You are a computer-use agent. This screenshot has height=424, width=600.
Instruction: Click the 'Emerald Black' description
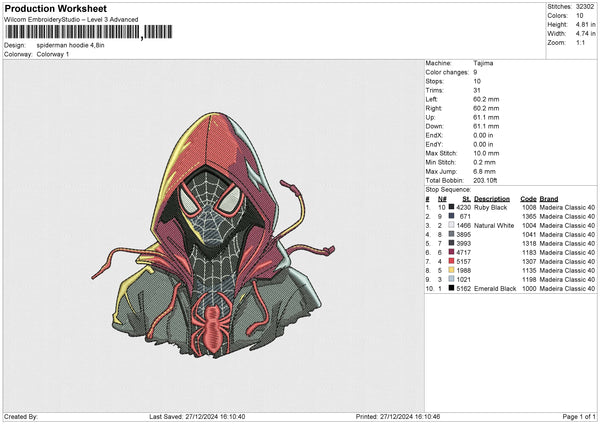pos(495,289)
